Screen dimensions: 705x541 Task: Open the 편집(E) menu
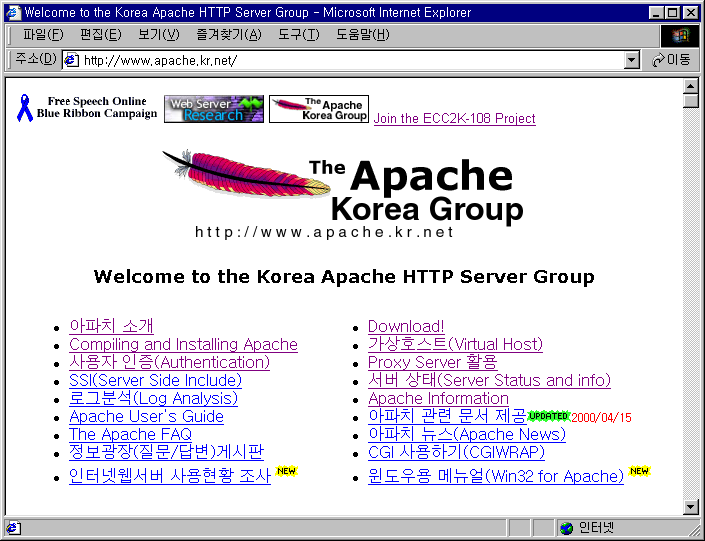[x=100, y=35]
